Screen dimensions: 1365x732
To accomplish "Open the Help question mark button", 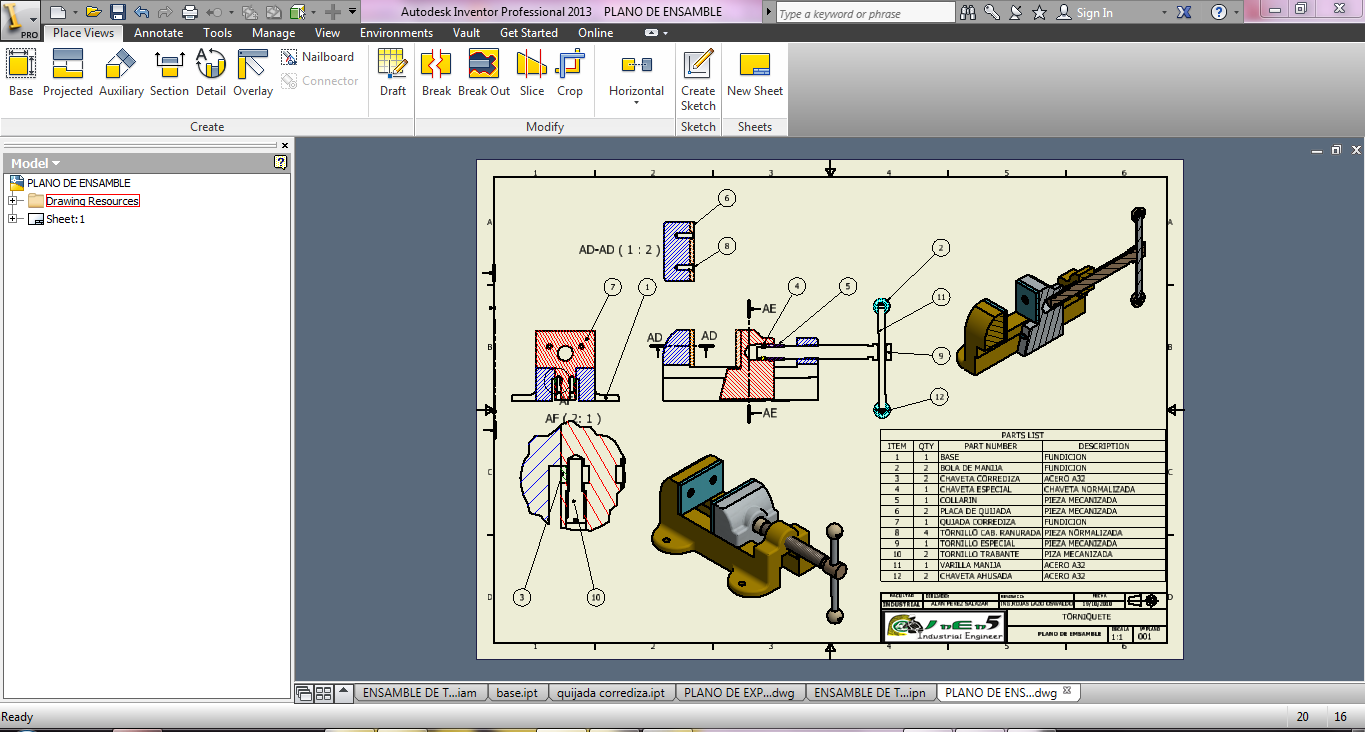I will (1219, 12).
